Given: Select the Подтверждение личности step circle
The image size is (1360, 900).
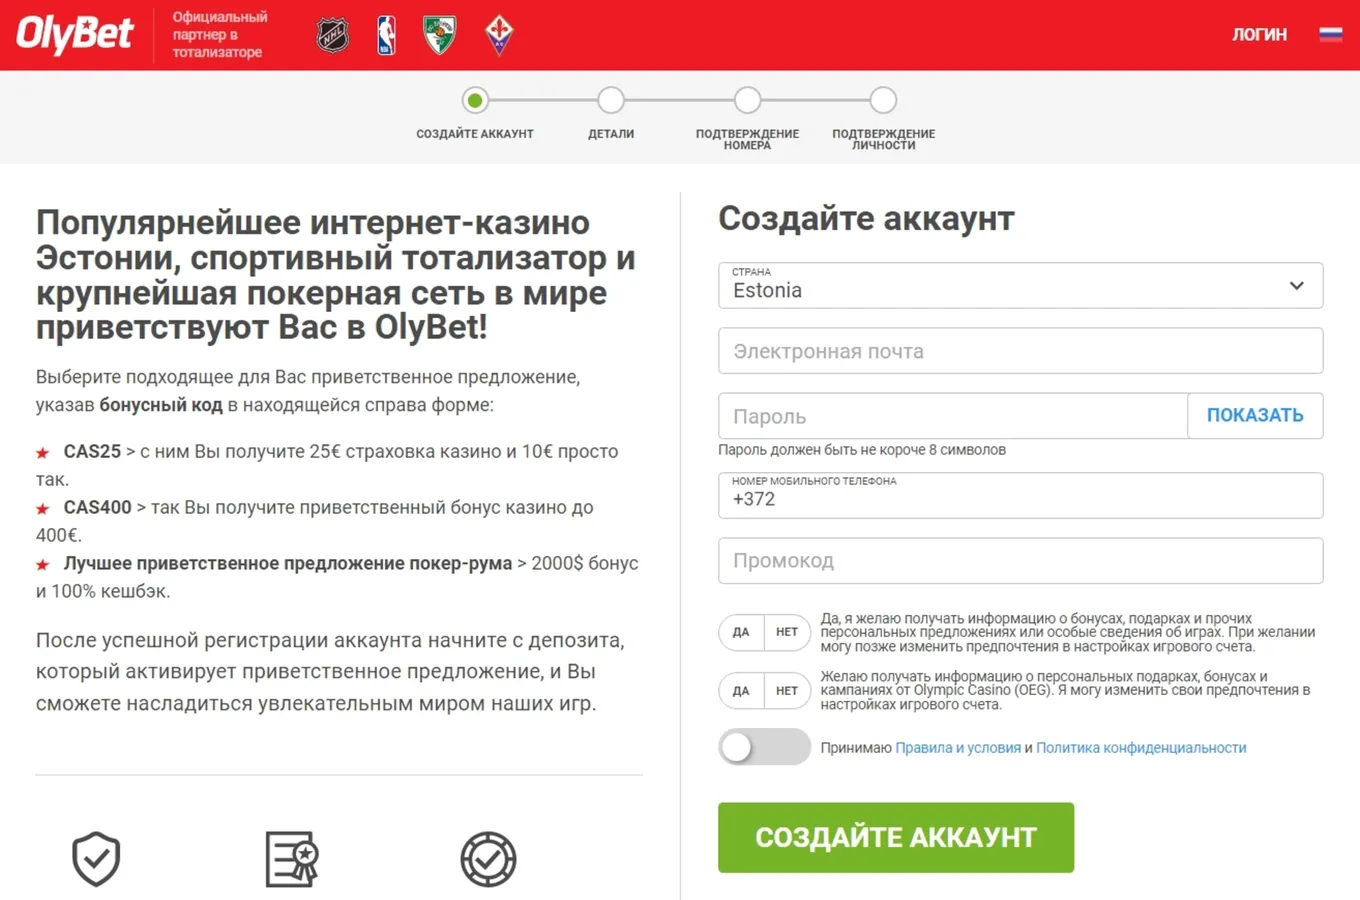Looking at the screenshot, I should (883, 100).
